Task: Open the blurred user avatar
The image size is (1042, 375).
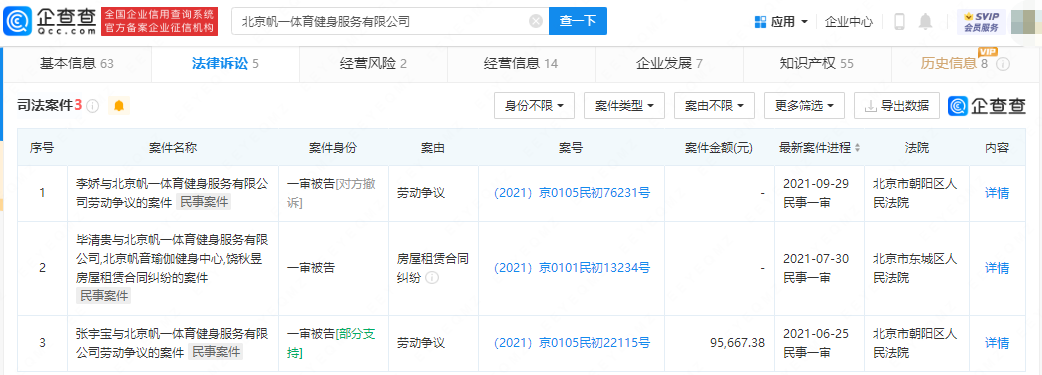Action: tap(1023, 21)
